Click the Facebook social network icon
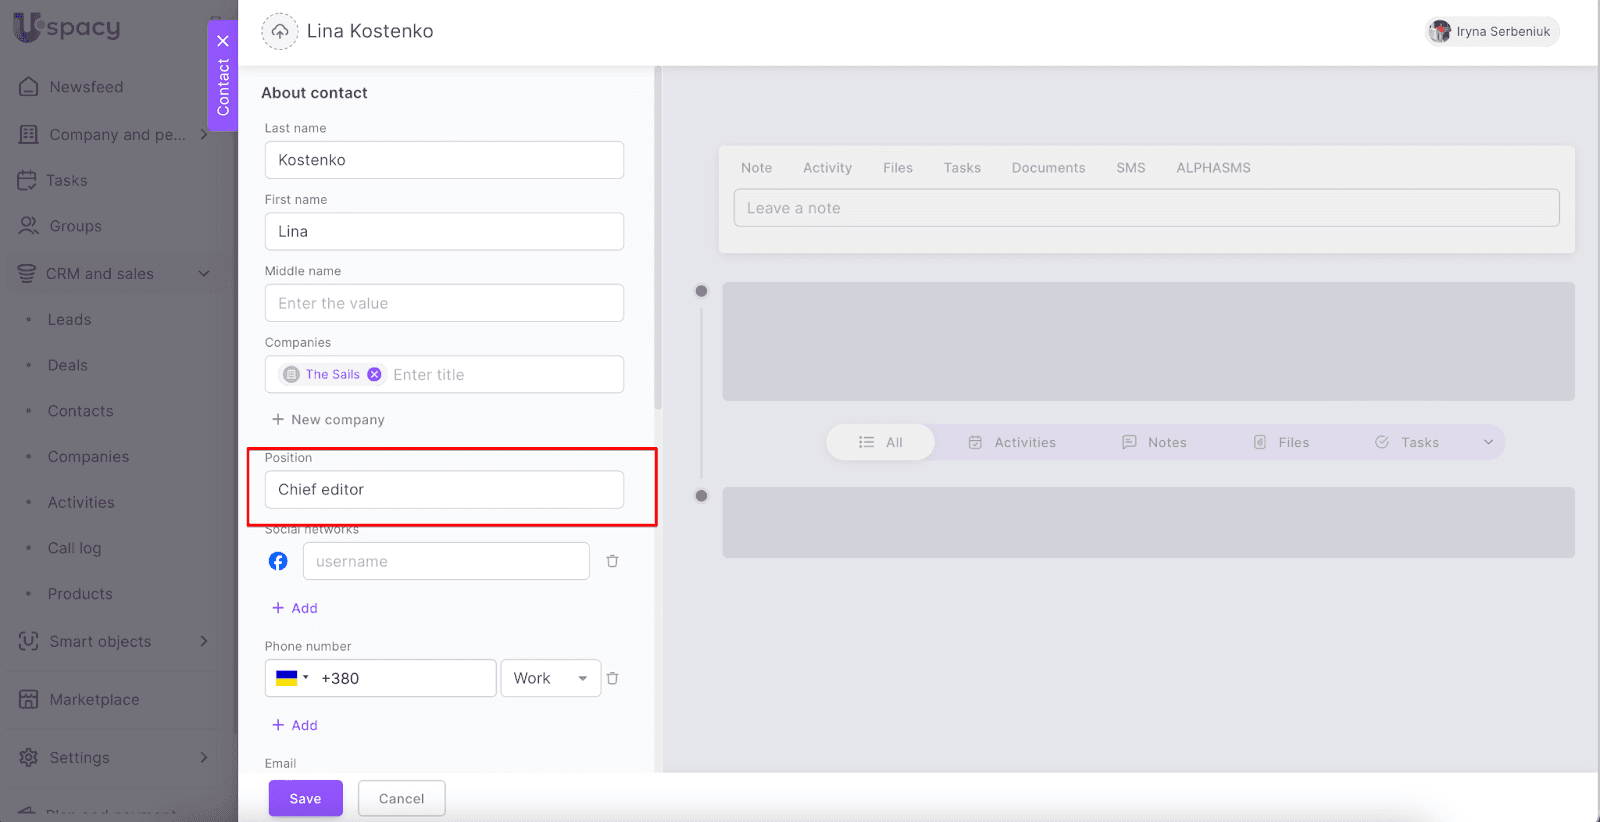Viewport: 1600px width, 822px height. click(x=278, y=561)
